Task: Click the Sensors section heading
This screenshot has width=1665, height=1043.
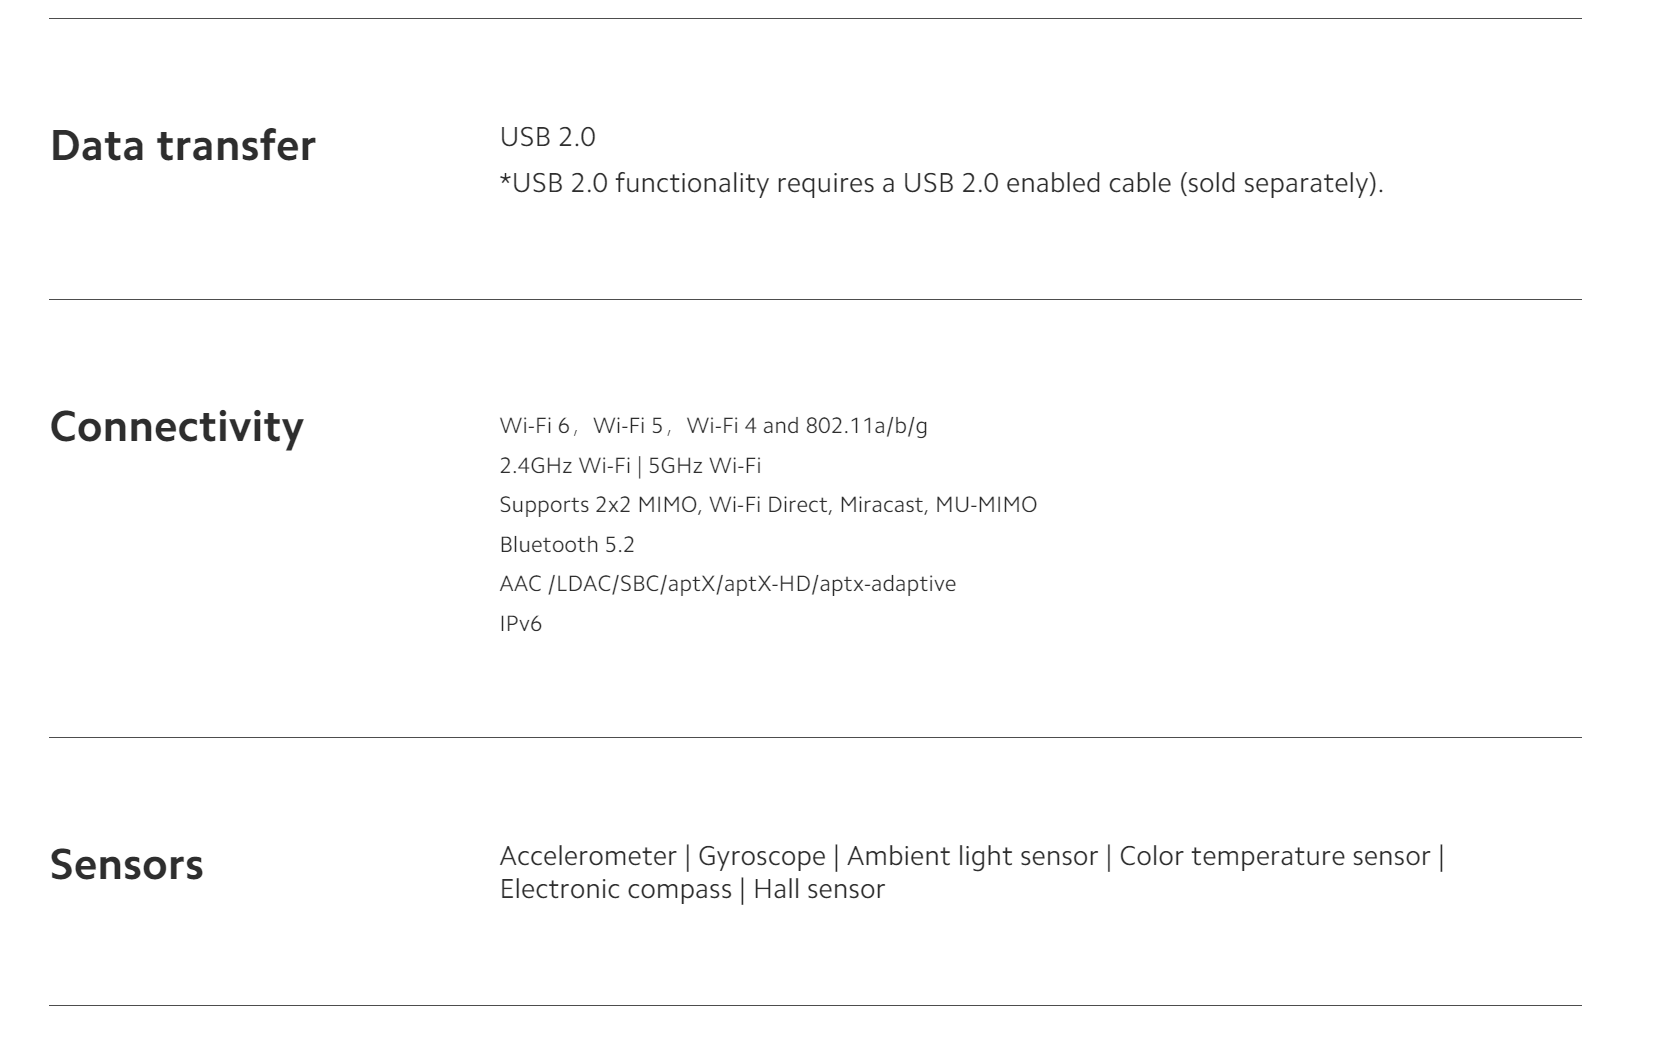Action: [127, 865]
